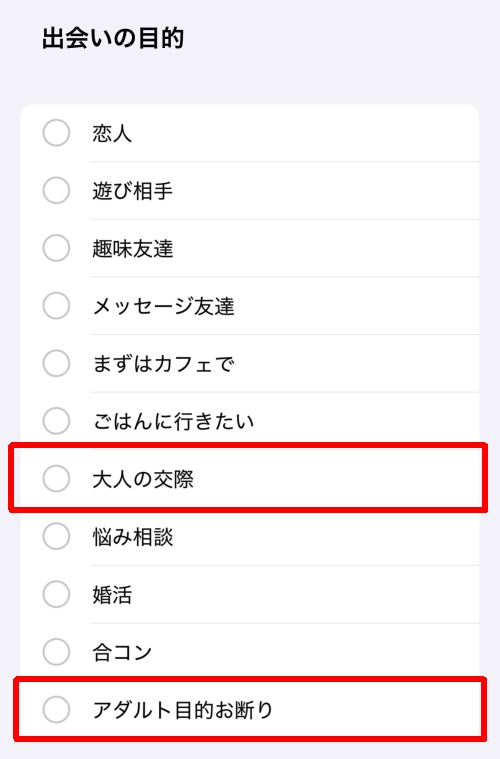Select the 大人の交際 radio button
Image resolution: width=500 pixels, height=759 pixels.
pyautogui.click(x=56, y=478)
